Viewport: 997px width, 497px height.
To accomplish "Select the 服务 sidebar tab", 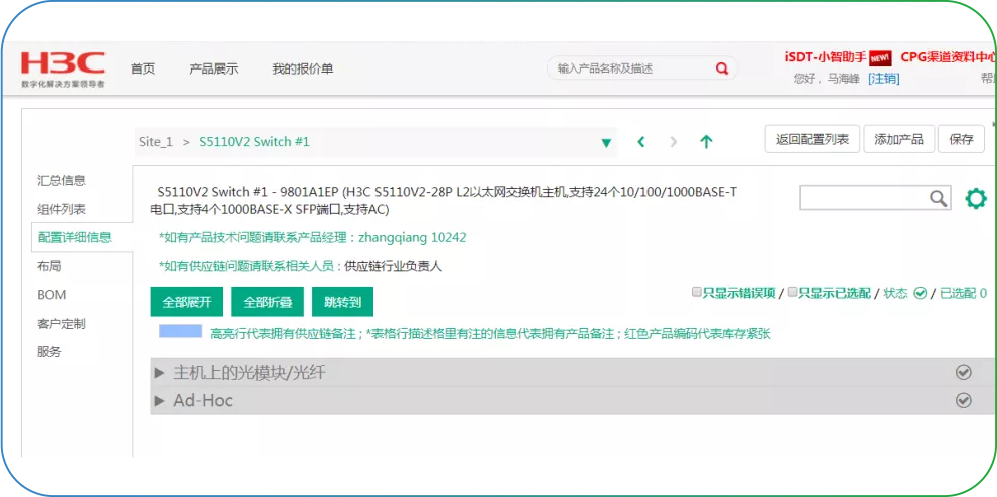I will point(49,351).
